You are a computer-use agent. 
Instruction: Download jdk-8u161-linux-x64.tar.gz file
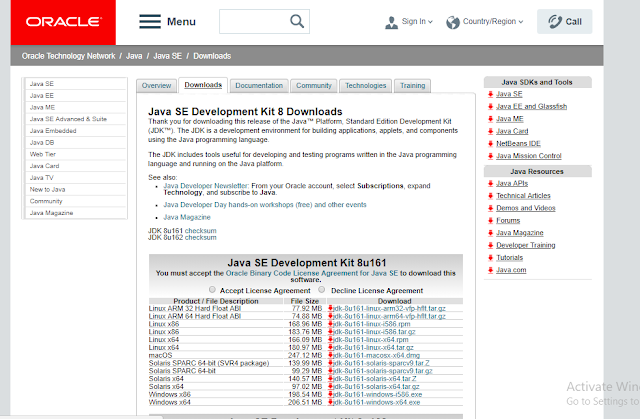373,348
